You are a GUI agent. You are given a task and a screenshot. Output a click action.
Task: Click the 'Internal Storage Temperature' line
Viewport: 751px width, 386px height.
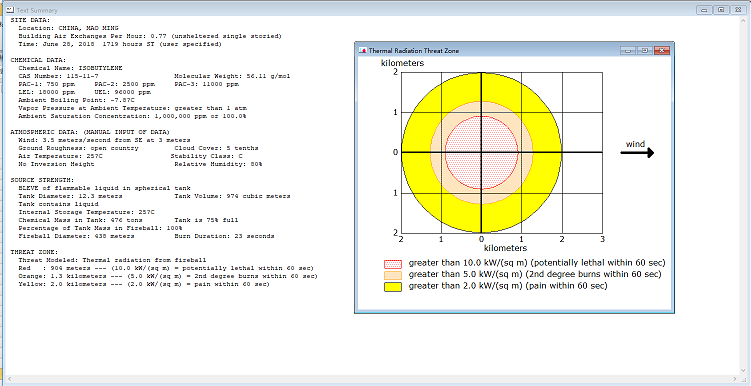pos(86,212)
